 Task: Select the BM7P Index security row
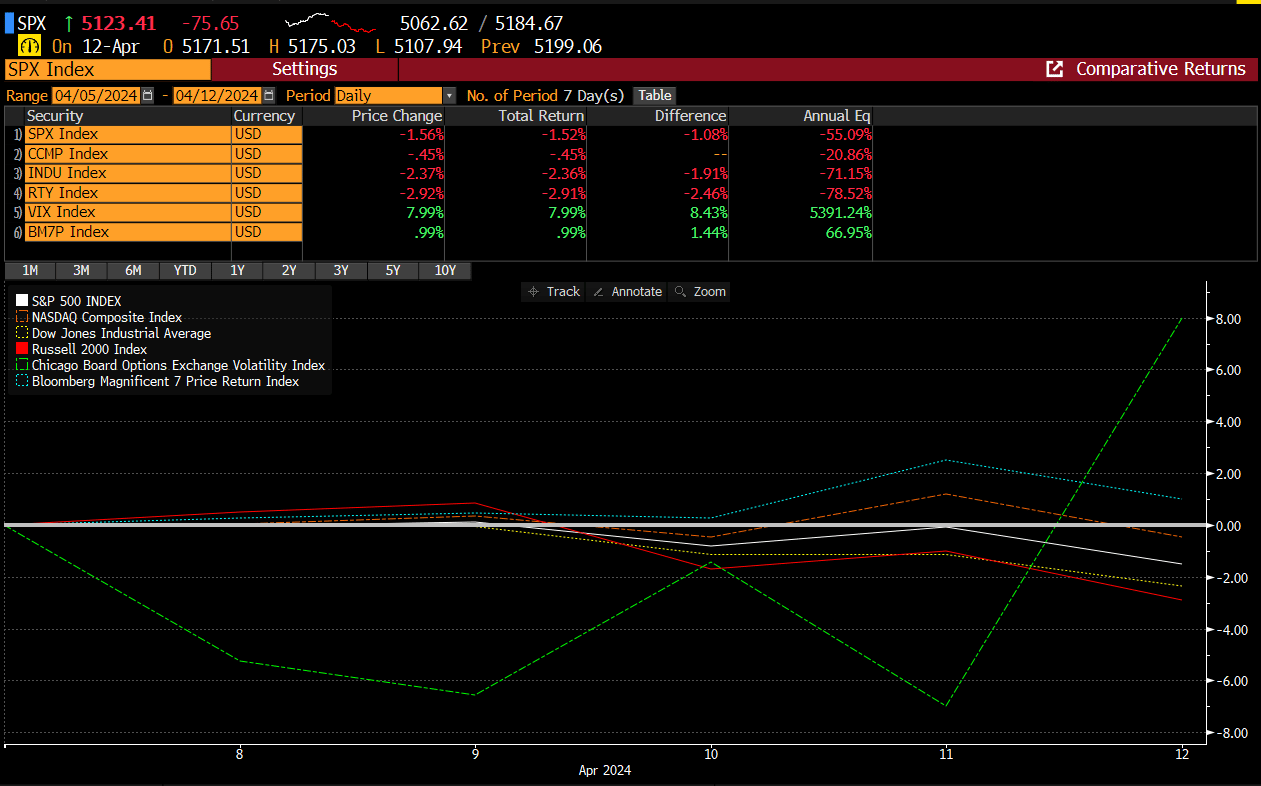point(127,232)
